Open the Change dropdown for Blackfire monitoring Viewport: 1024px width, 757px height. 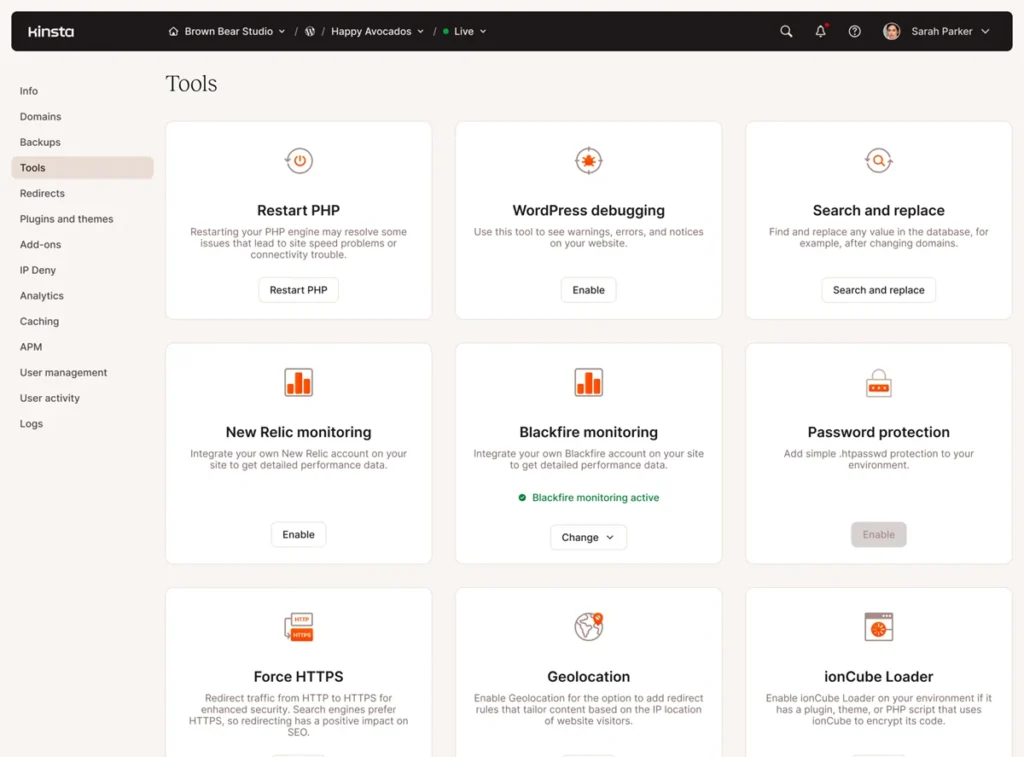click(588, 537)
